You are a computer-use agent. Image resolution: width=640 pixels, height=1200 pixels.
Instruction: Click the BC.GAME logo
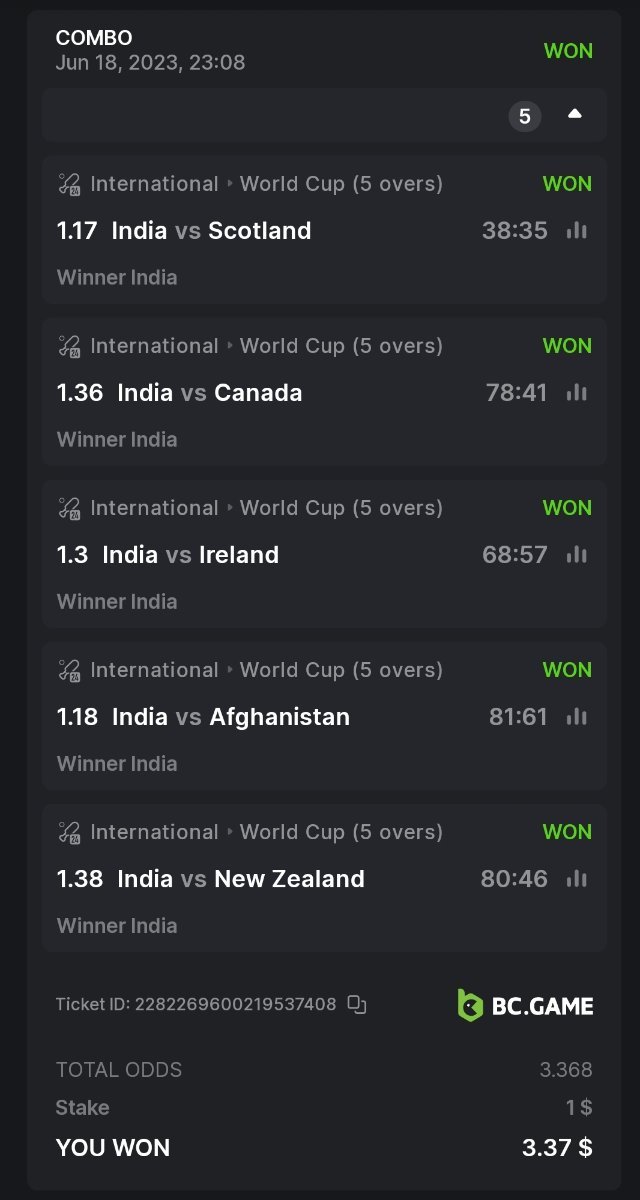coord(525,1005)
